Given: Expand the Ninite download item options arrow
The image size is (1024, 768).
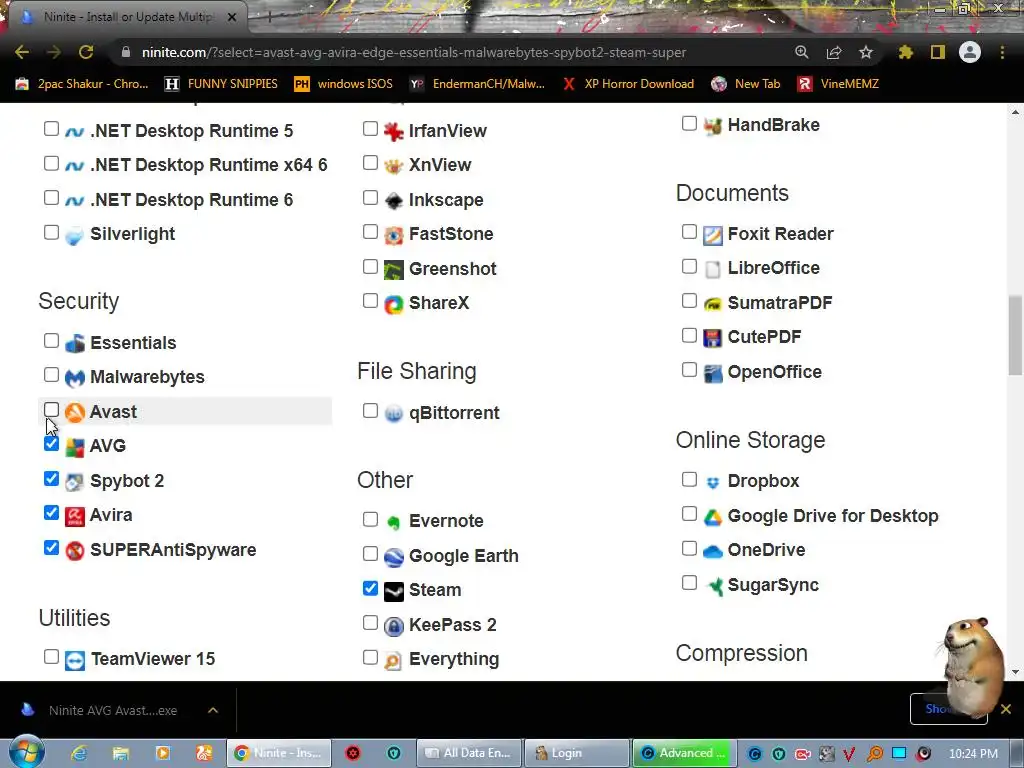Looking at the screenshot, I should (x=213, y=710).
